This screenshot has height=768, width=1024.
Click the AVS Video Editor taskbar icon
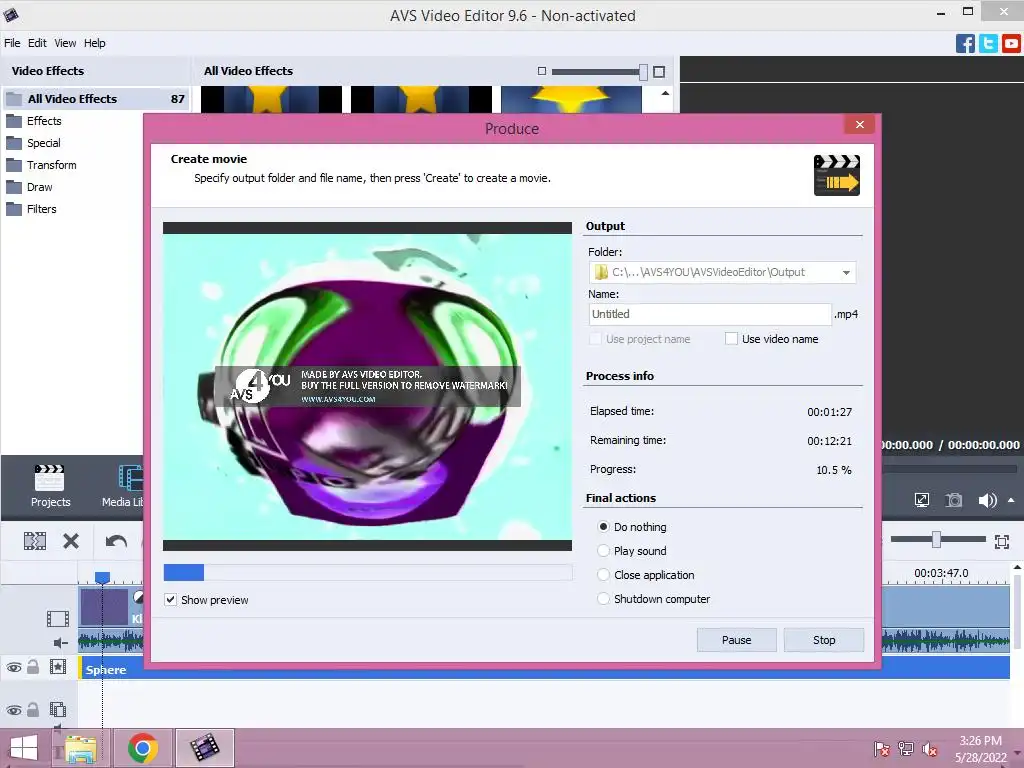[204, 748]
